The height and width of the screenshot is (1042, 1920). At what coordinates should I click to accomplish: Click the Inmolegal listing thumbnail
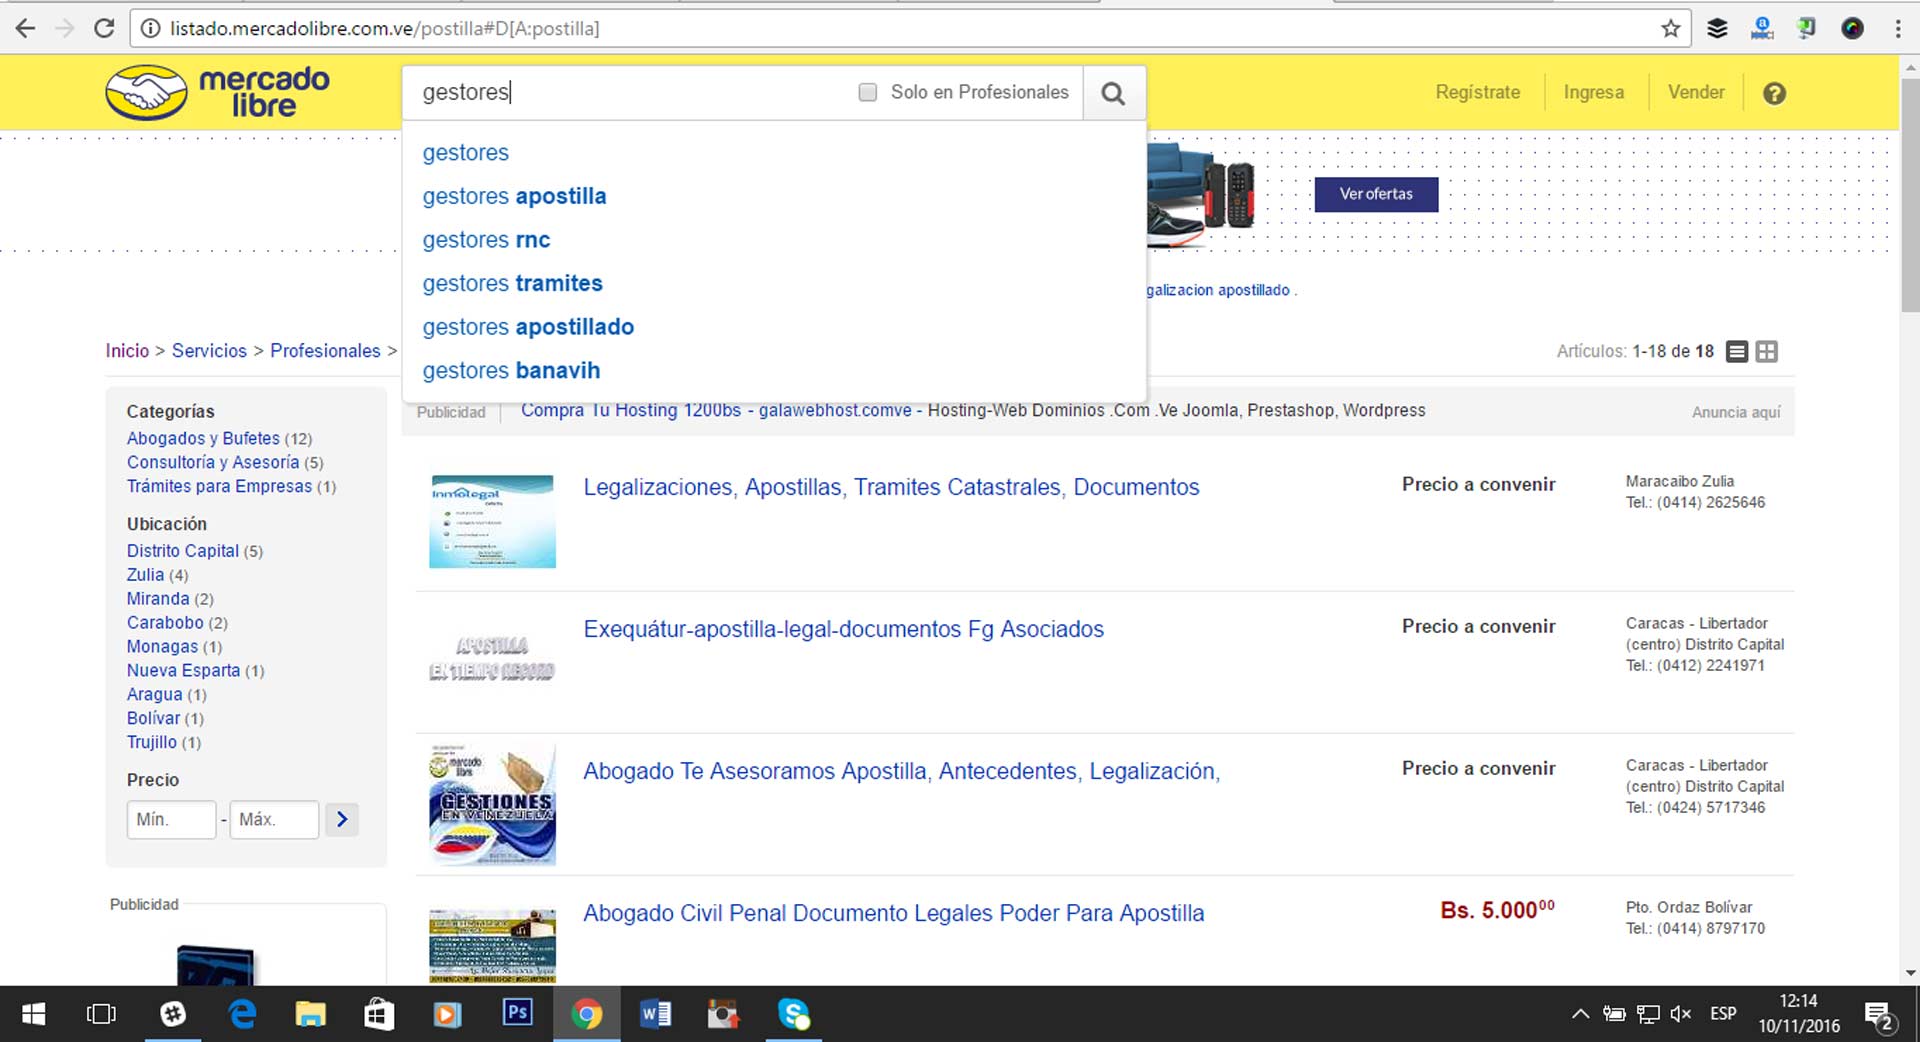coord(492,521)
